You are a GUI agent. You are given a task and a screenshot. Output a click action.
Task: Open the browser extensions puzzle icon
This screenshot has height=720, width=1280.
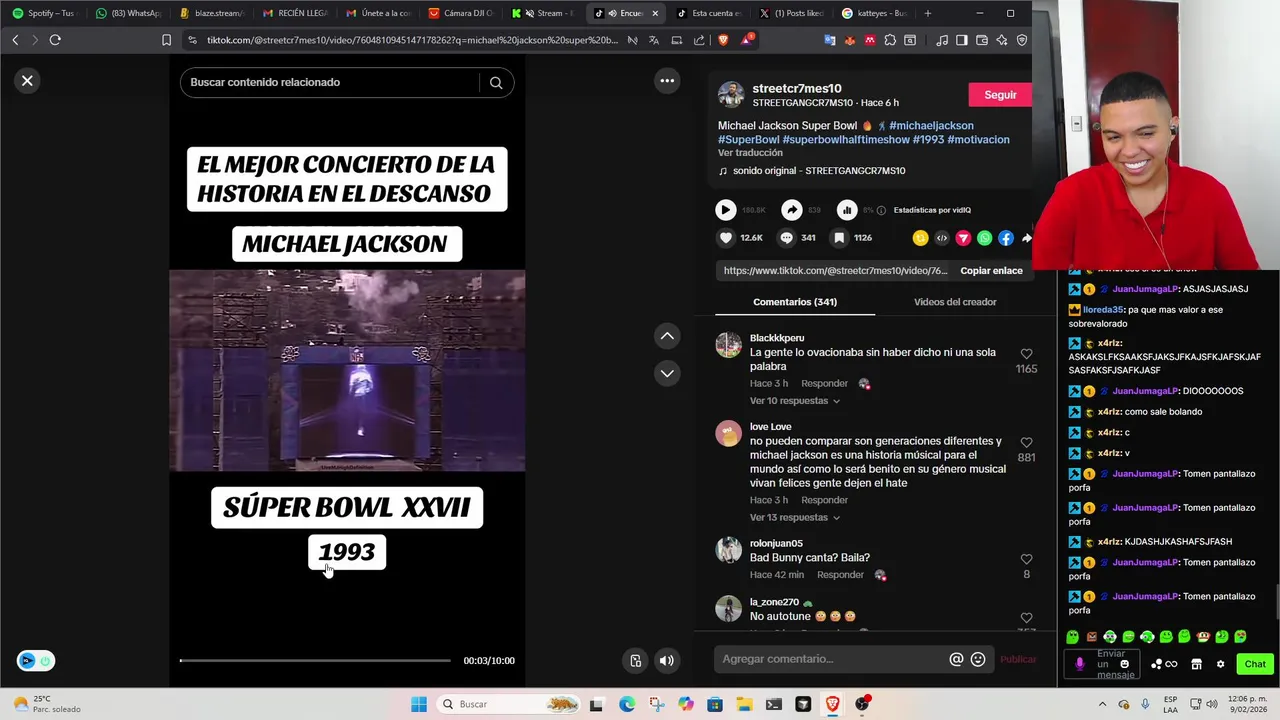(x=890, y=40)
